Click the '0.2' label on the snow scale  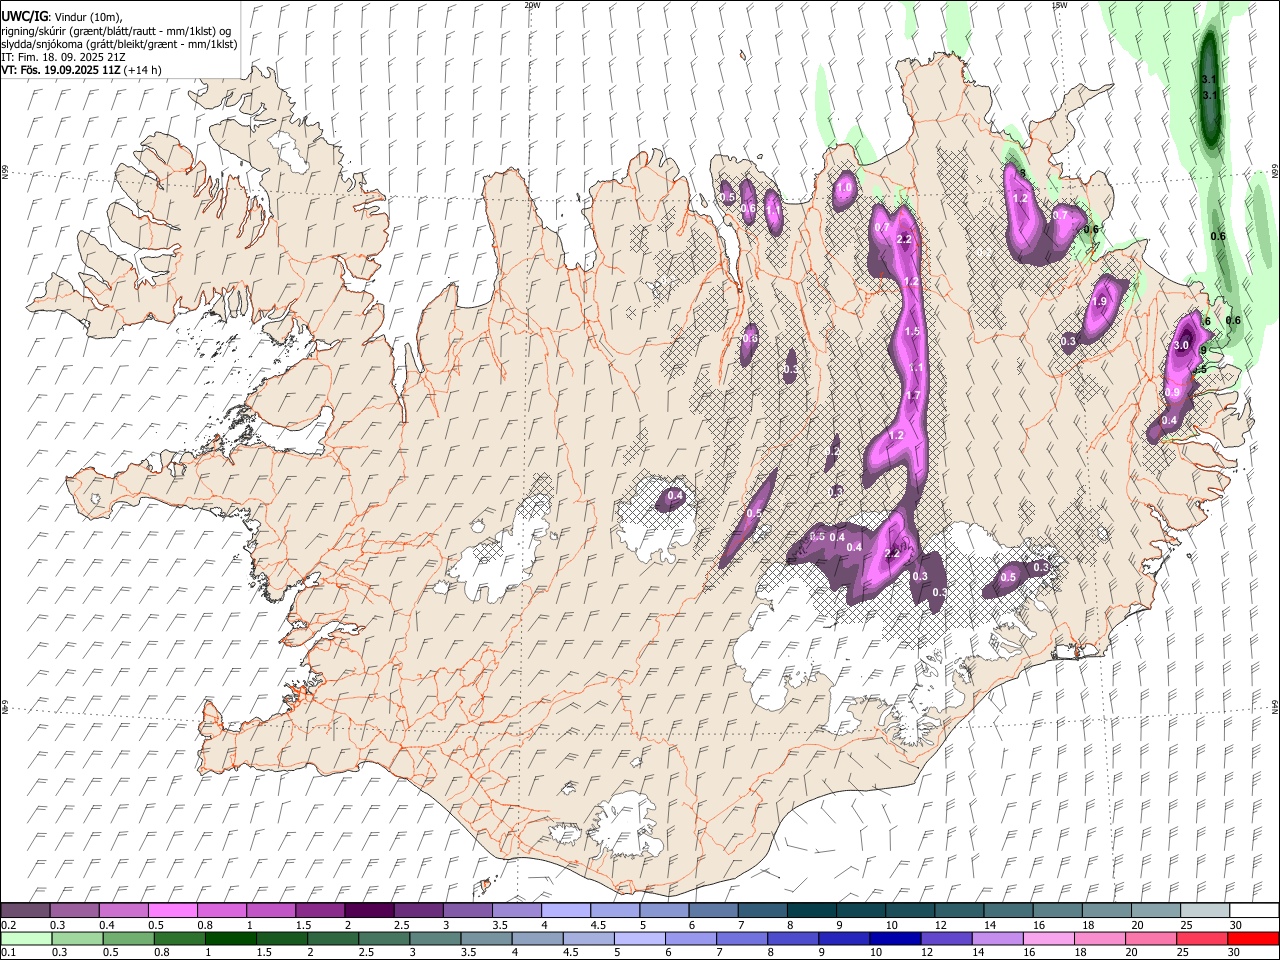8,924
